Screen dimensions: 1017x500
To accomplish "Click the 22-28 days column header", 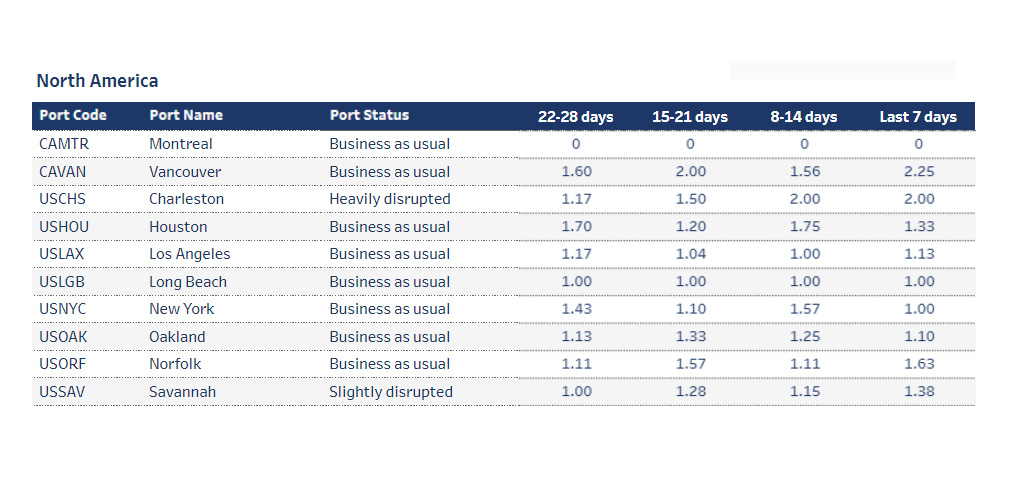I will coord(576,117).
